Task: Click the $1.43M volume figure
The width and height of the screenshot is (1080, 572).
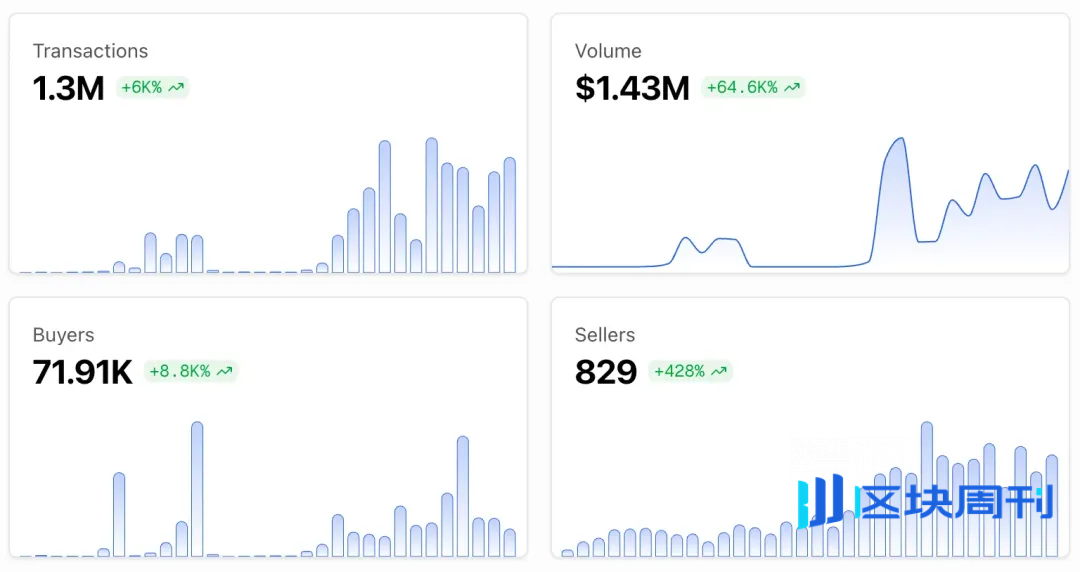Action: pos(632,88)
